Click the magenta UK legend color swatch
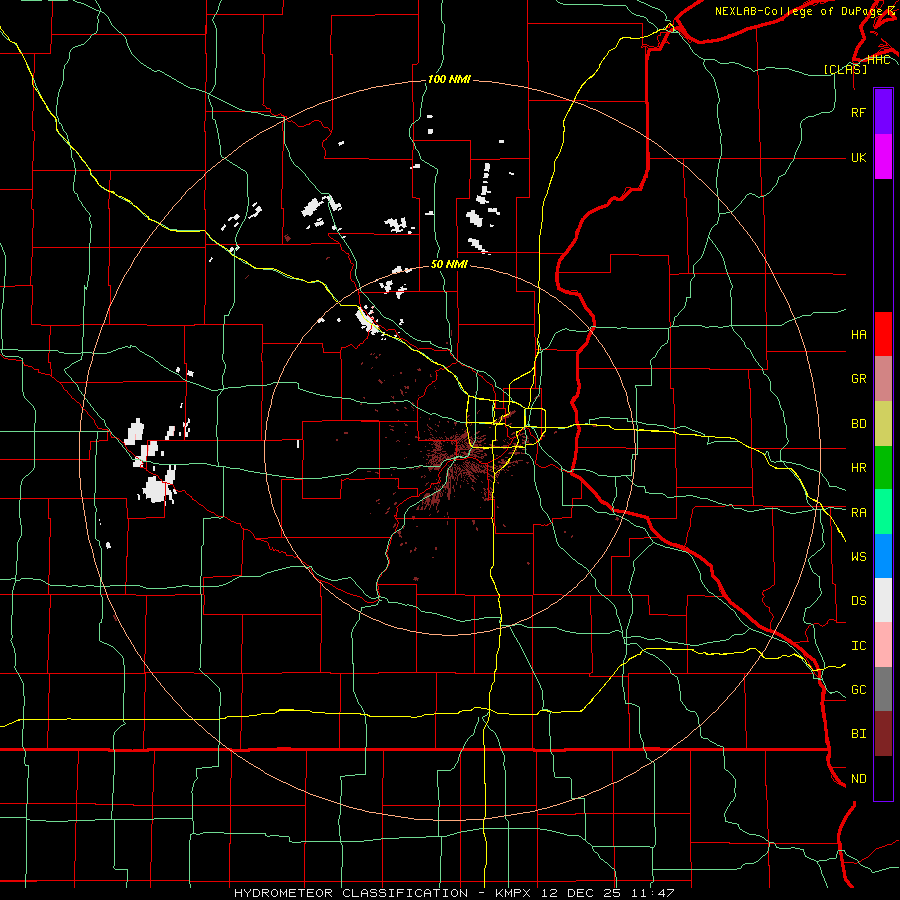 883,157
